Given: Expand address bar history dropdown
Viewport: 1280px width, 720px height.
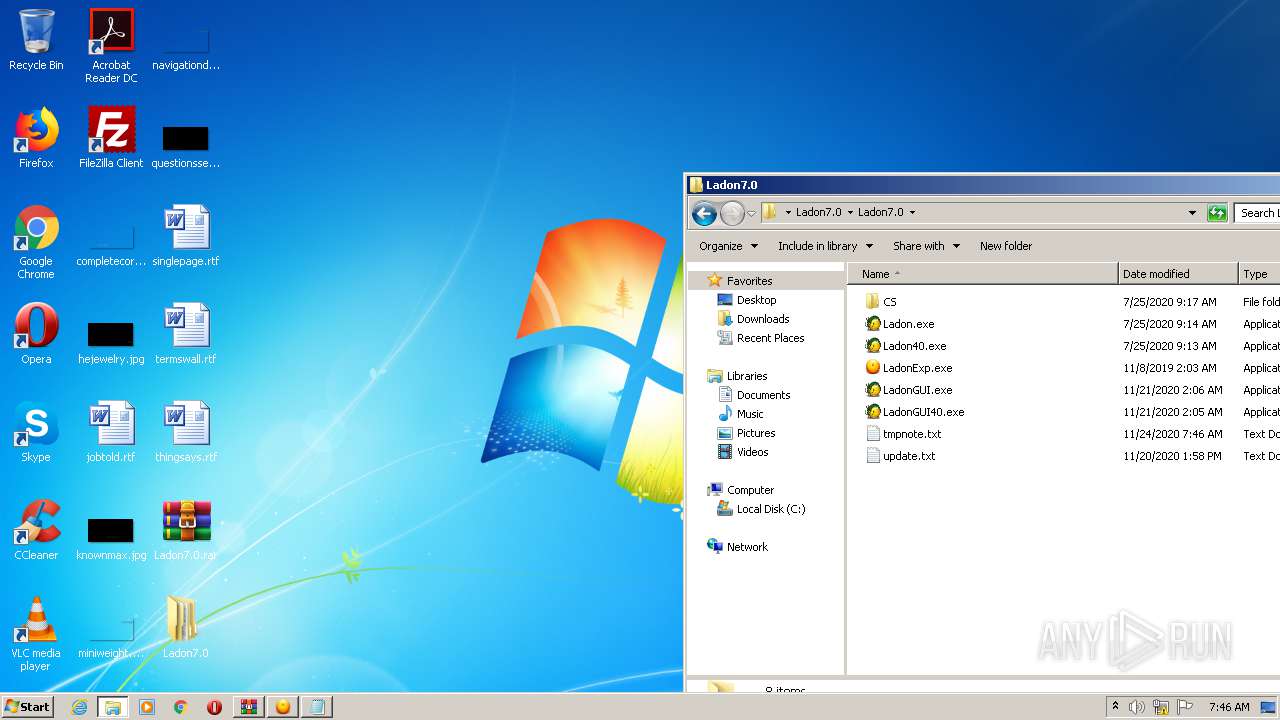Looking at the screenshot, I should tap(1192, 213).
